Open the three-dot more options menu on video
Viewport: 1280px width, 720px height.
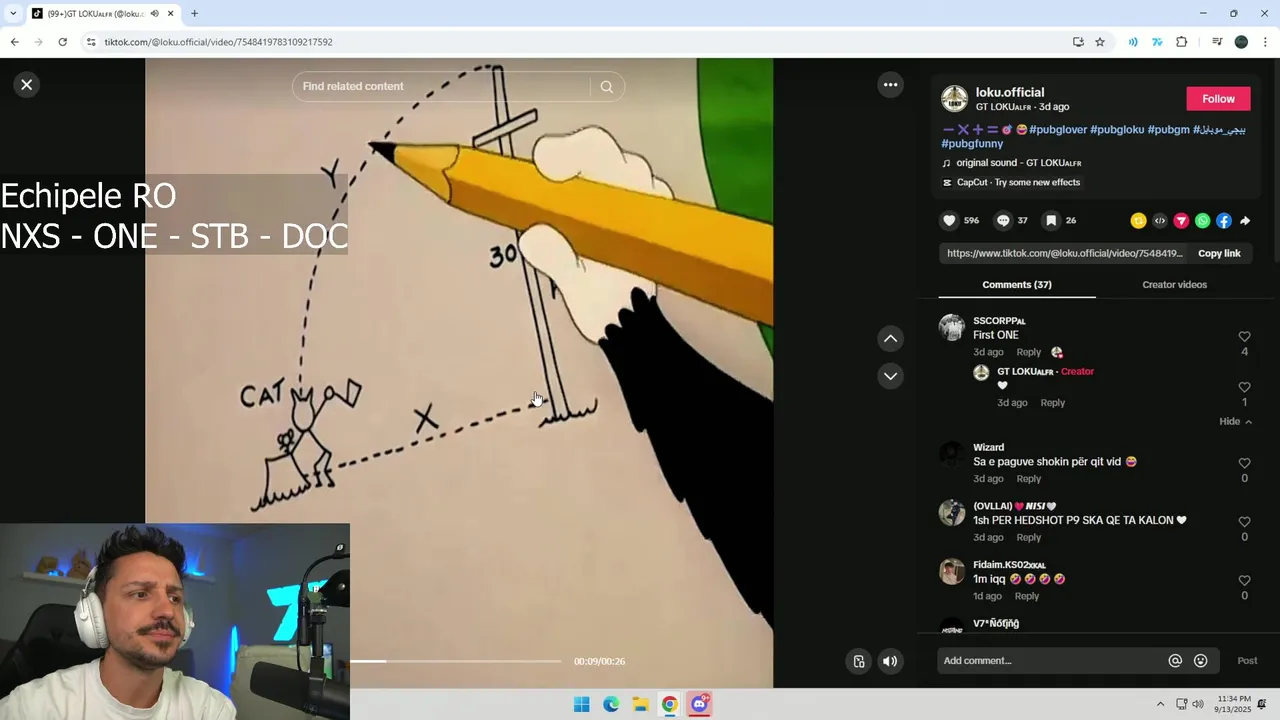point(890,85)
